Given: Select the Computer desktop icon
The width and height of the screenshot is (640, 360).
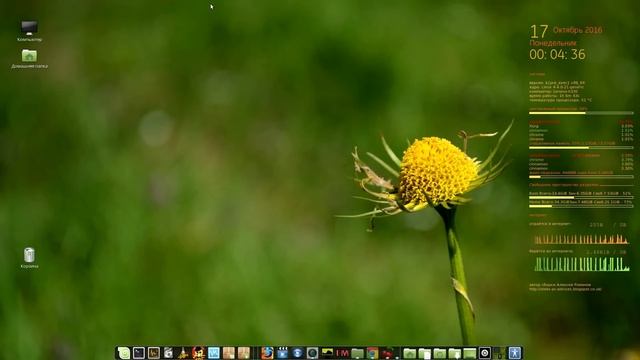Looking at the screenshot, I should (29, 31).
